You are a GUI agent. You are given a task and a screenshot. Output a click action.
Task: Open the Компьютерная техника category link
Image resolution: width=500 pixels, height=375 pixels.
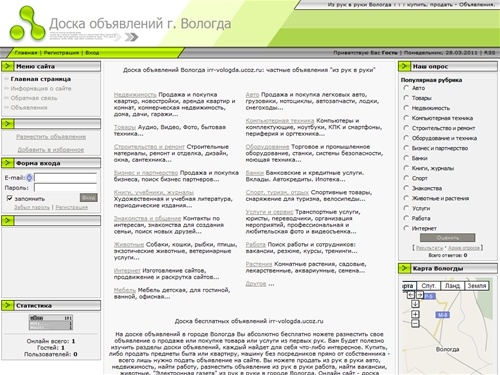coord(280,121)
